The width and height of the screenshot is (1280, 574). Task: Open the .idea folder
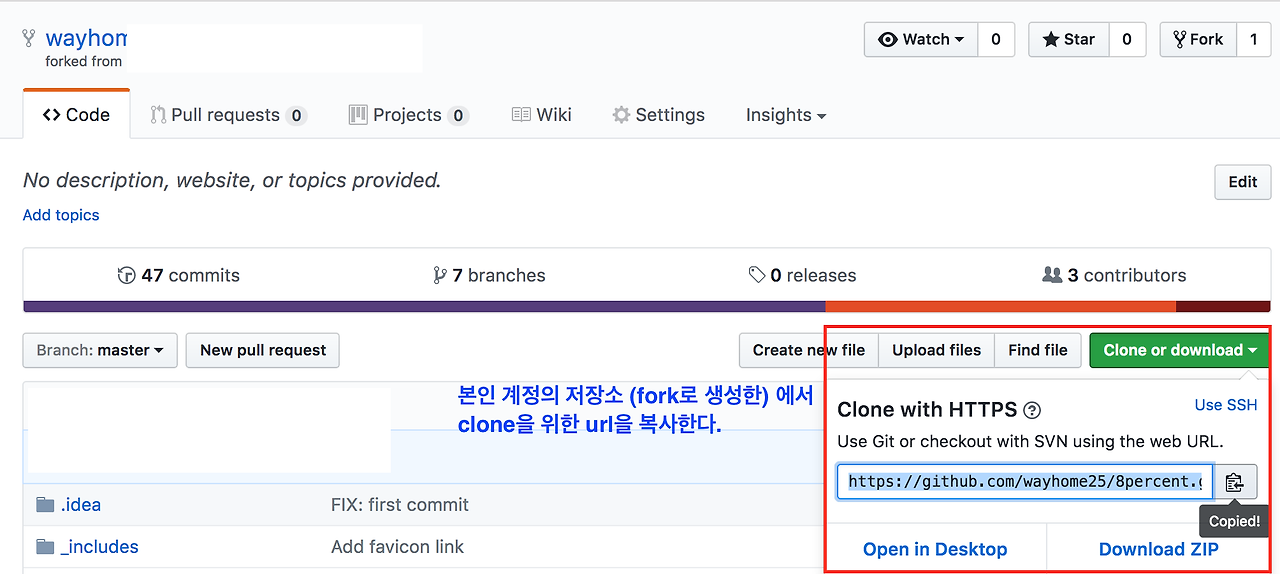[81, 505]
